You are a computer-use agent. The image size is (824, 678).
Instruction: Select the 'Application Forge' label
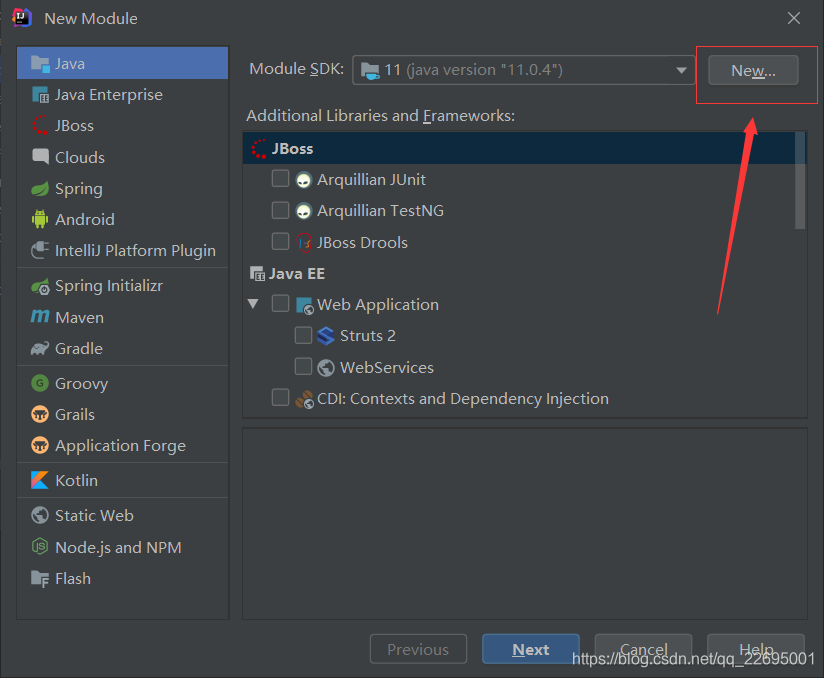[120, 446]
